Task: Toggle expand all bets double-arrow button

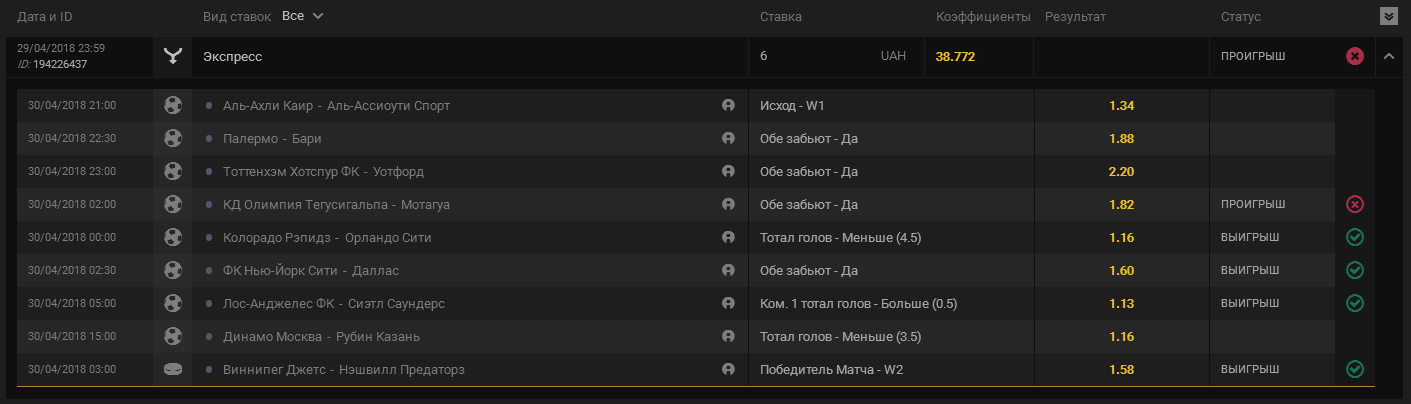Action: tap(1388, 16)
